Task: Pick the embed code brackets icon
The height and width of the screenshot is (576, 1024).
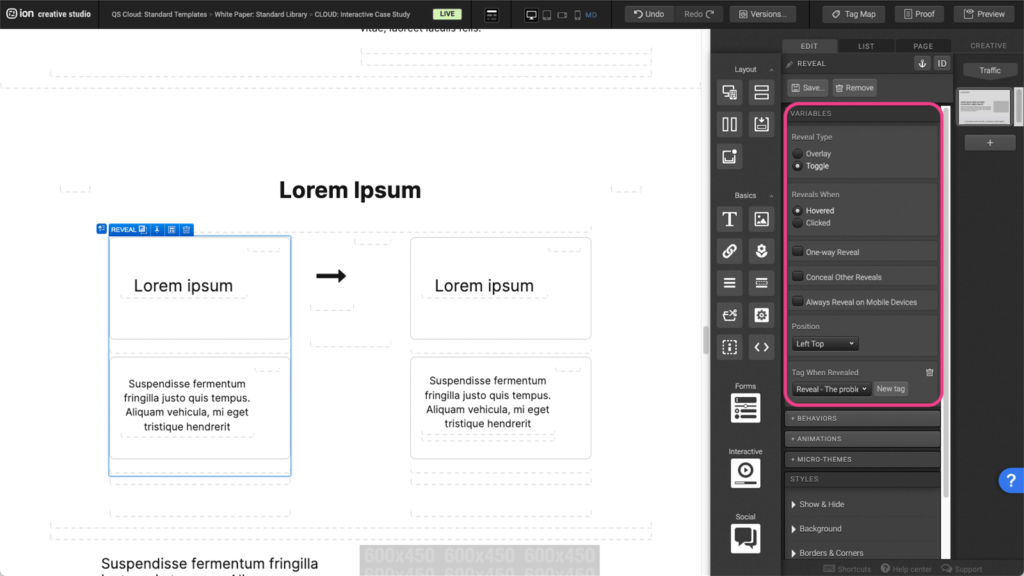Action: (x=761, y=347)
